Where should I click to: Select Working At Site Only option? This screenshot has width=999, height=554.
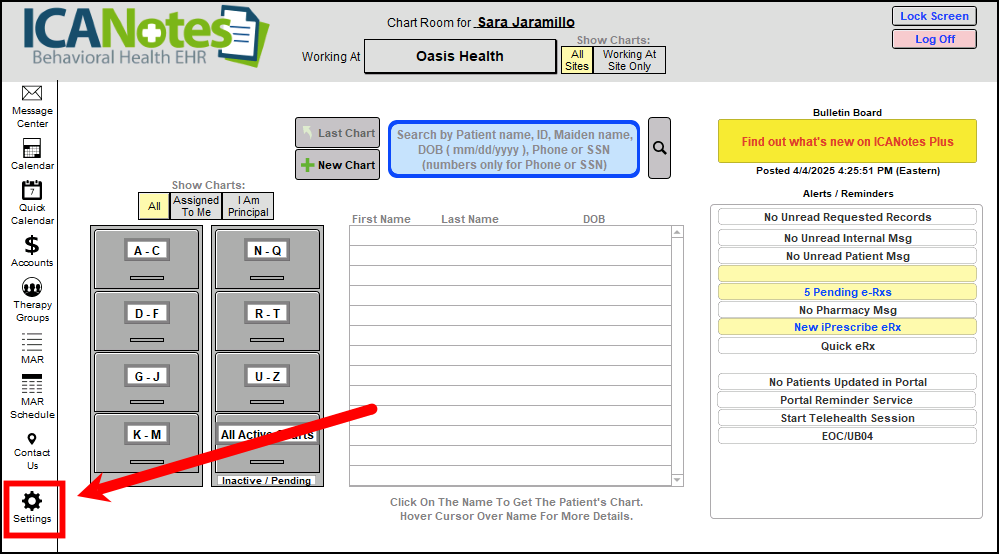pos(629,60)
